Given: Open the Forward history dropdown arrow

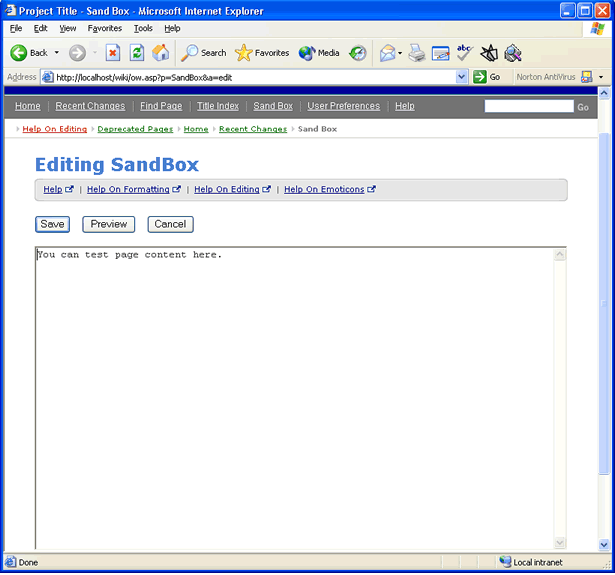Looking at the screenshot, I should pos(95,53).
